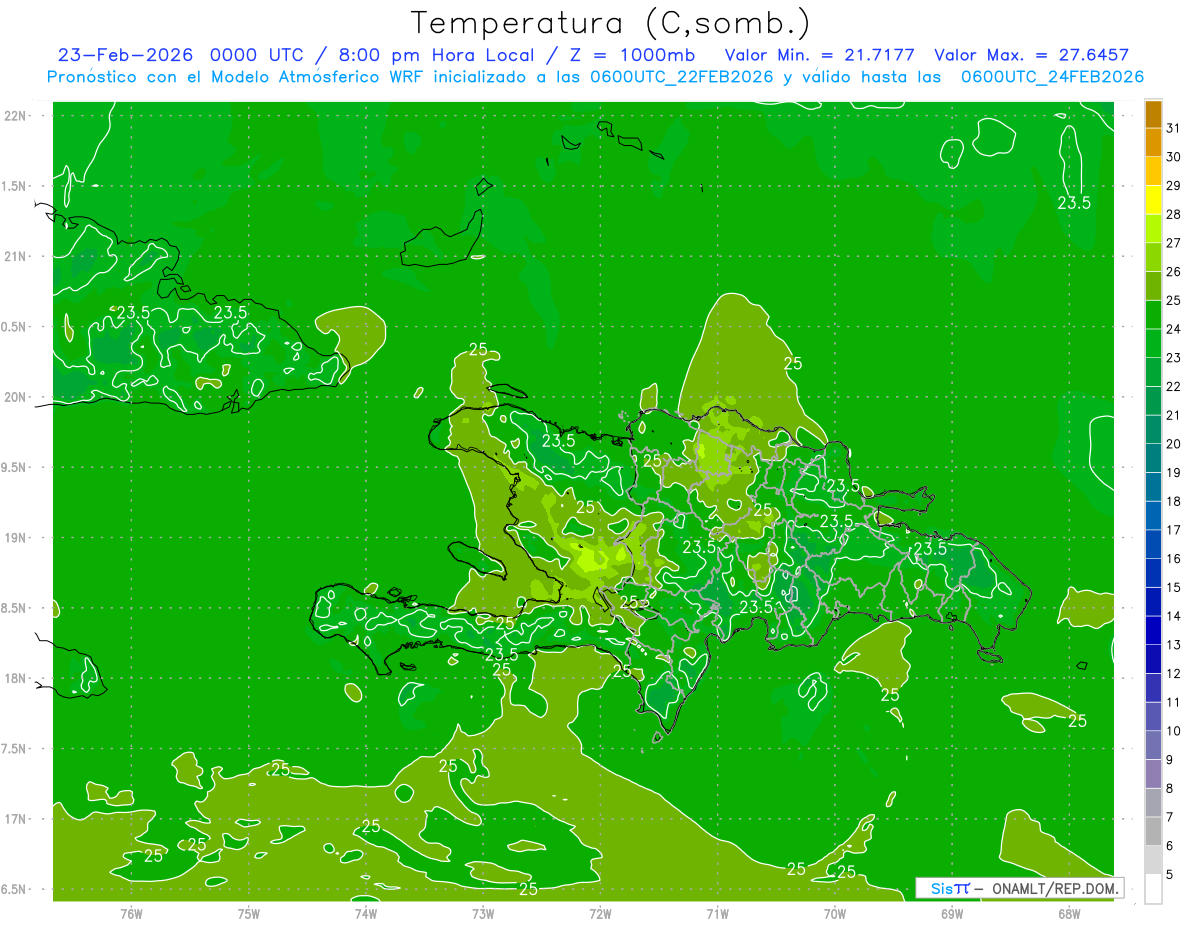
Task: Click the '0000 UTC' time text
Action: (258, 55)
